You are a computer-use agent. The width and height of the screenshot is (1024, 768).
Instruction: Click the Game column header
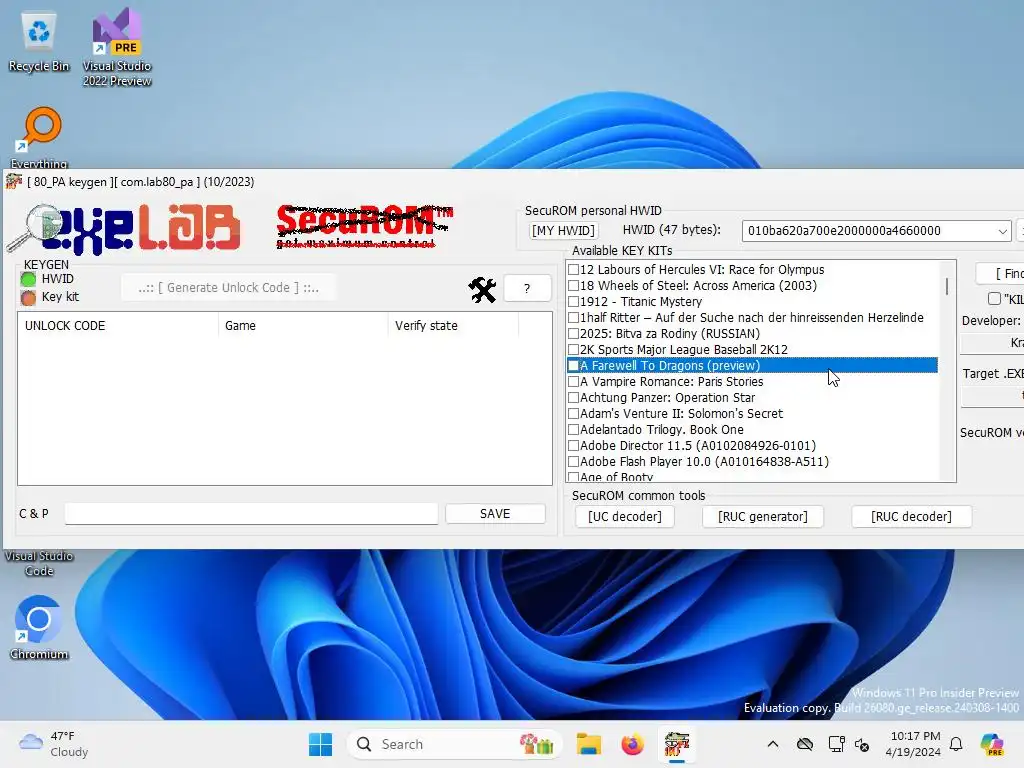coord(303,325)
